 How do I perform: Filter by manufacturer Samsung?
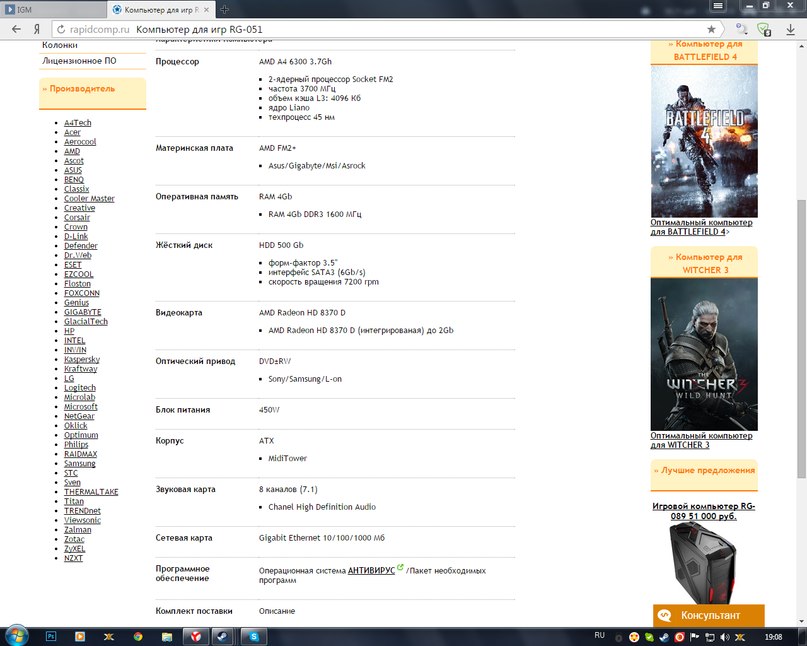pos(80,463)
